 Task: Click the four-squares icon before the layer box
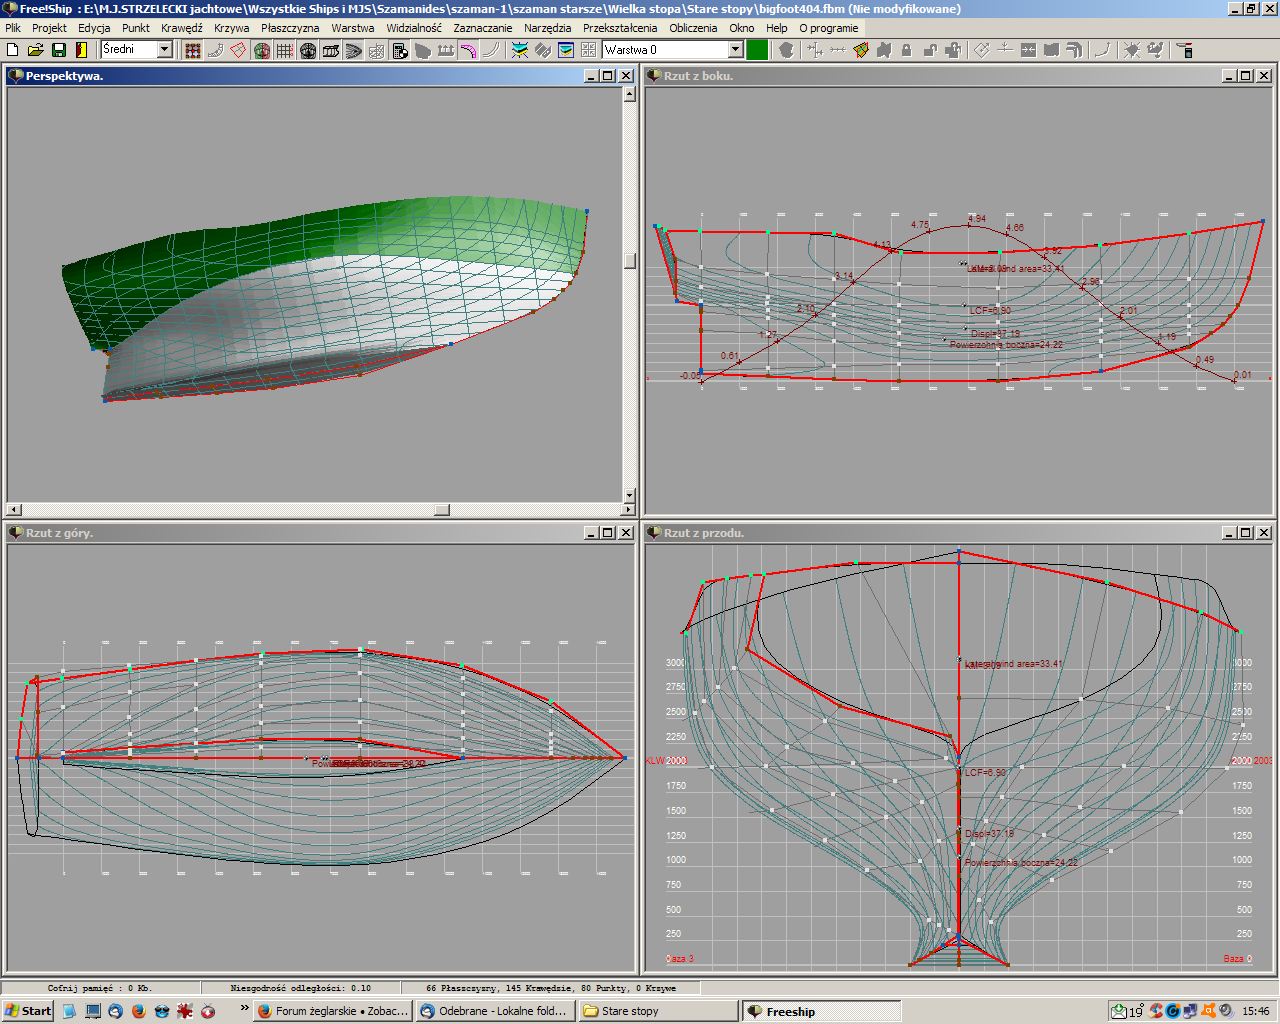588,50
